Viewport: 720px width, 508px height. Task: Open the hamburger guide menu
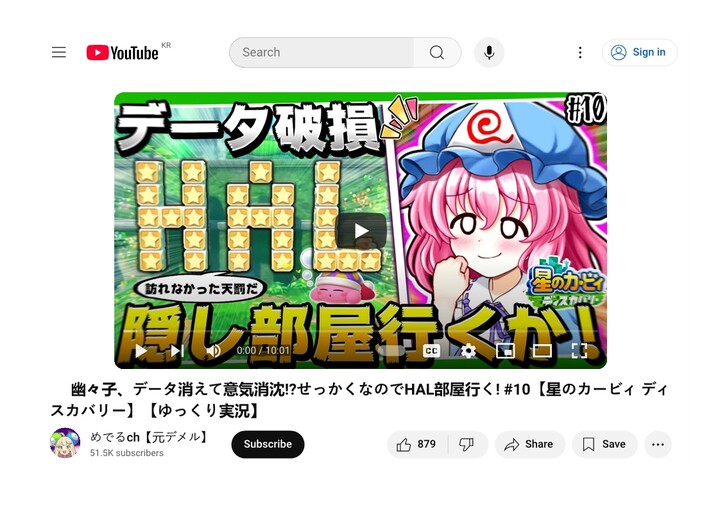coord(59,52)
